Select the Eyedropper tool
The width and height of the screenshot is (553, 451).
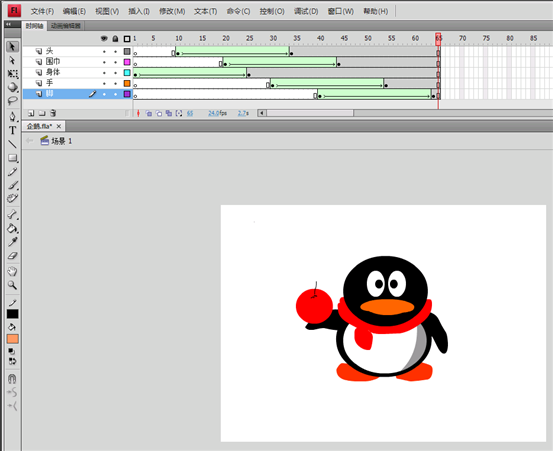coord(12,242)
